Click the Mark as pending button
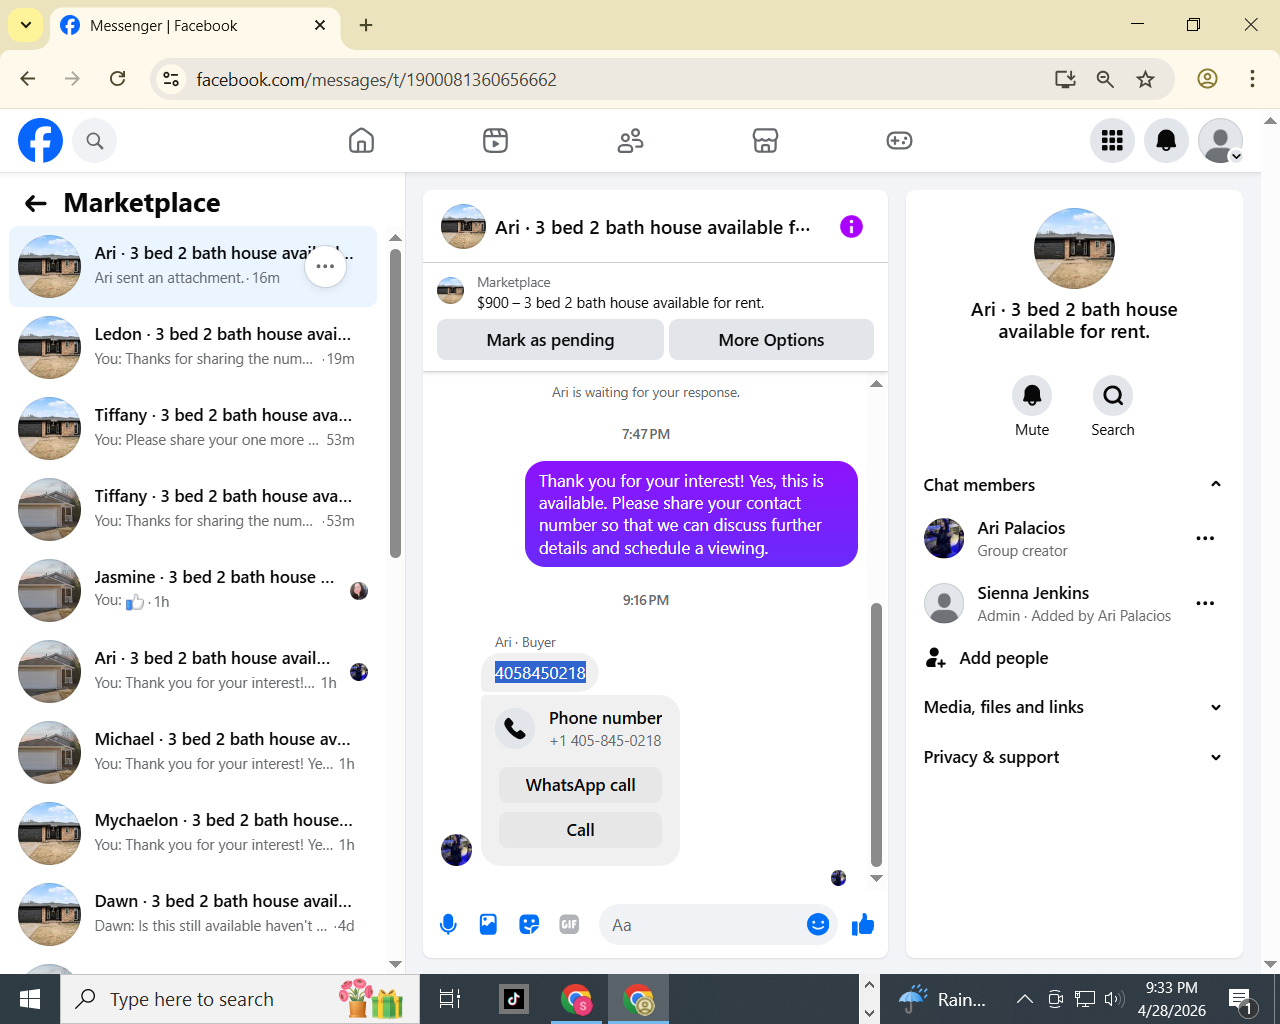This screenshot has width=1280, height=1024. pos(550,340)
